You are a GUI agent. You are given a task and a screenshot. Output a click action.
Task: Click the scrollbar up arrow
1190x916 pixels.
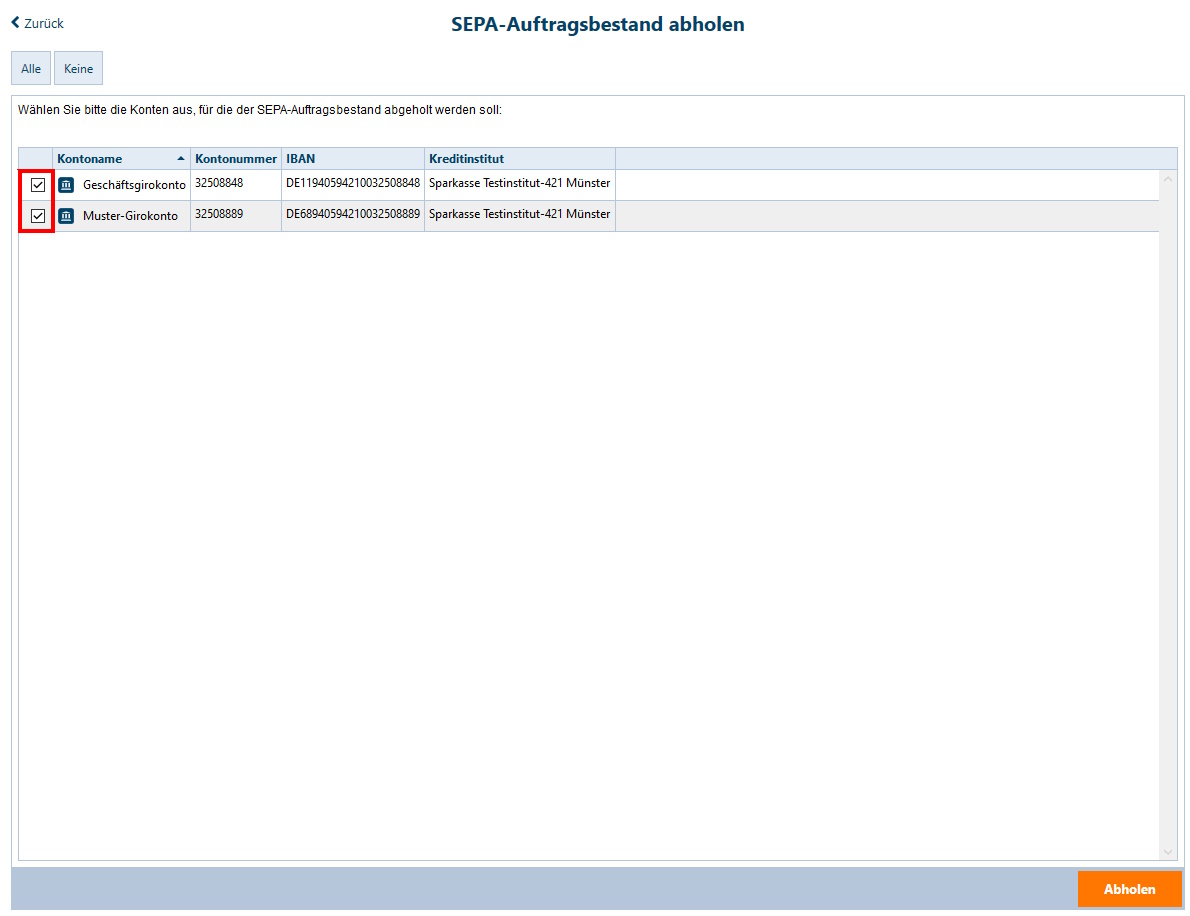(x=1168, y=177)
